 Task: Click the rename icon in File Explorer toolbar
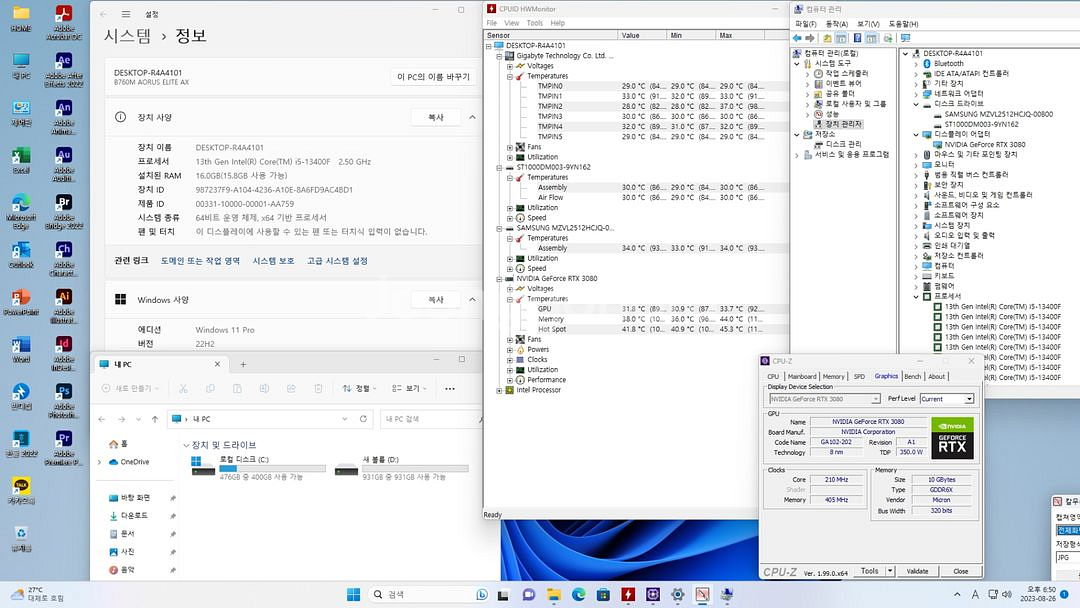(264, 388)
